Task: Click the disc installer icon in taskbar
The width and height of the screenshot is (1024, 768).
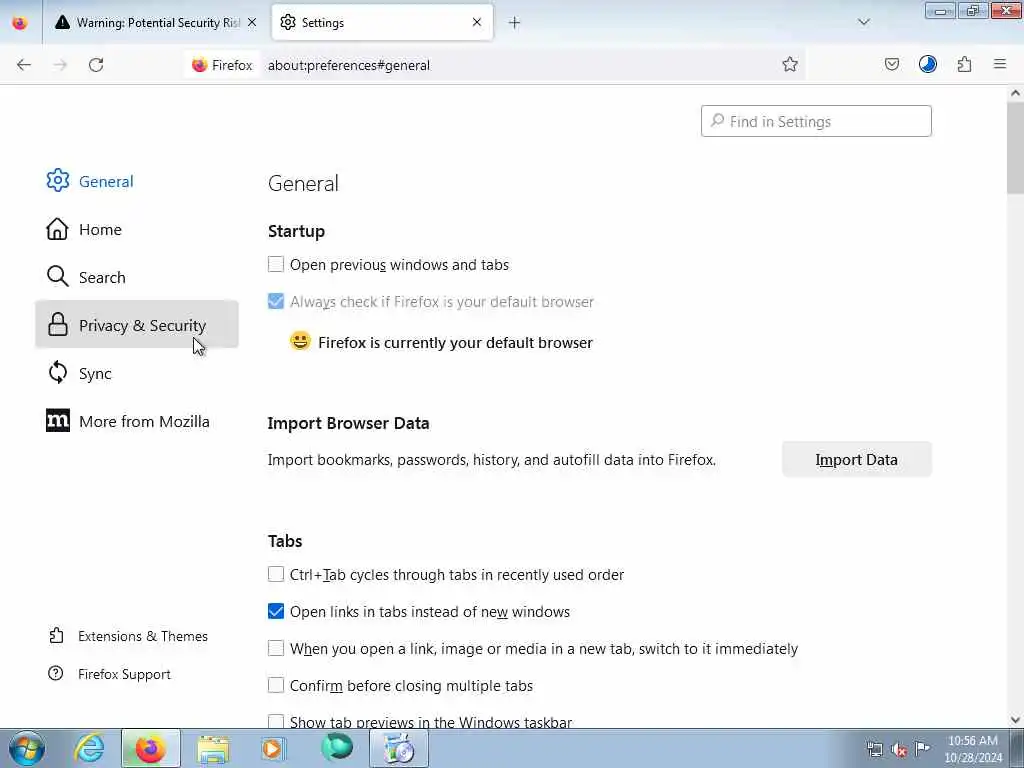Action: click(399, 748)
